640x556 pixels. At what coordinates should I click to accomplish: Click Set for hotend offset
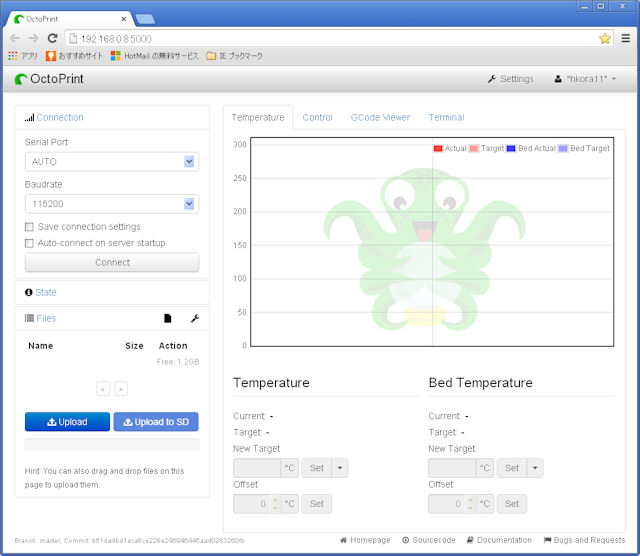coord(317,504)
